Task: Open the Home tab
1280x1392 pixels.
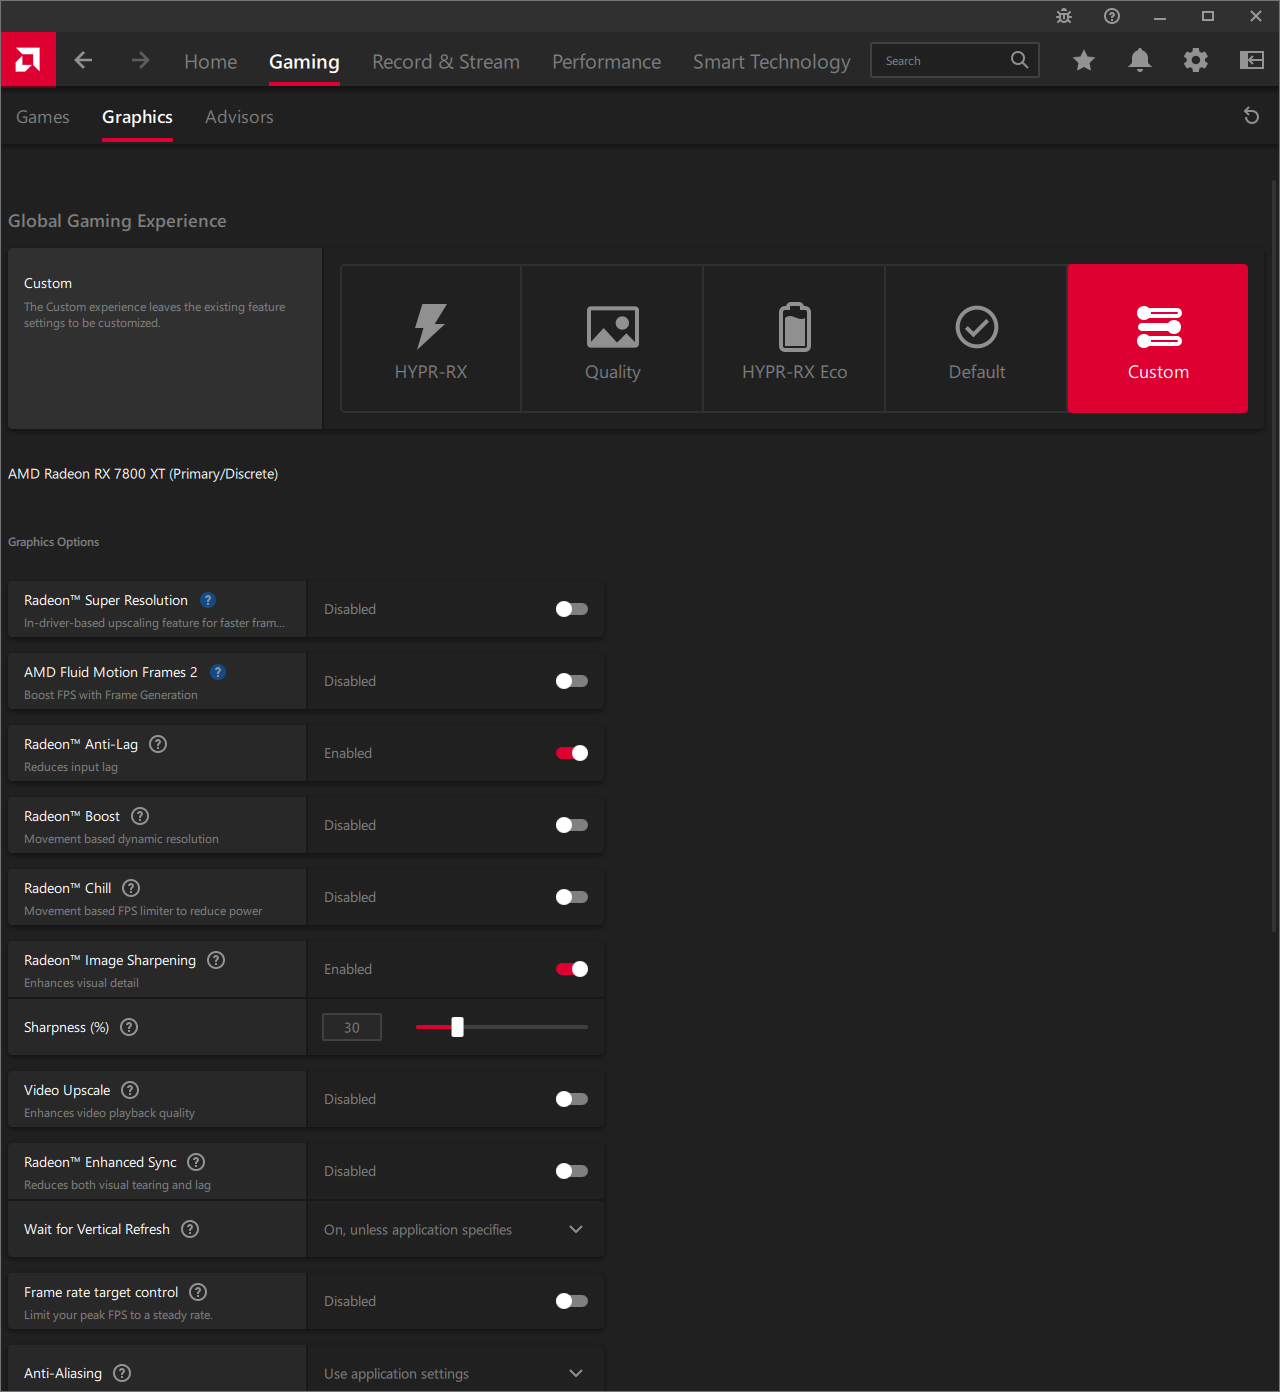Action: [x=211, y=61]
